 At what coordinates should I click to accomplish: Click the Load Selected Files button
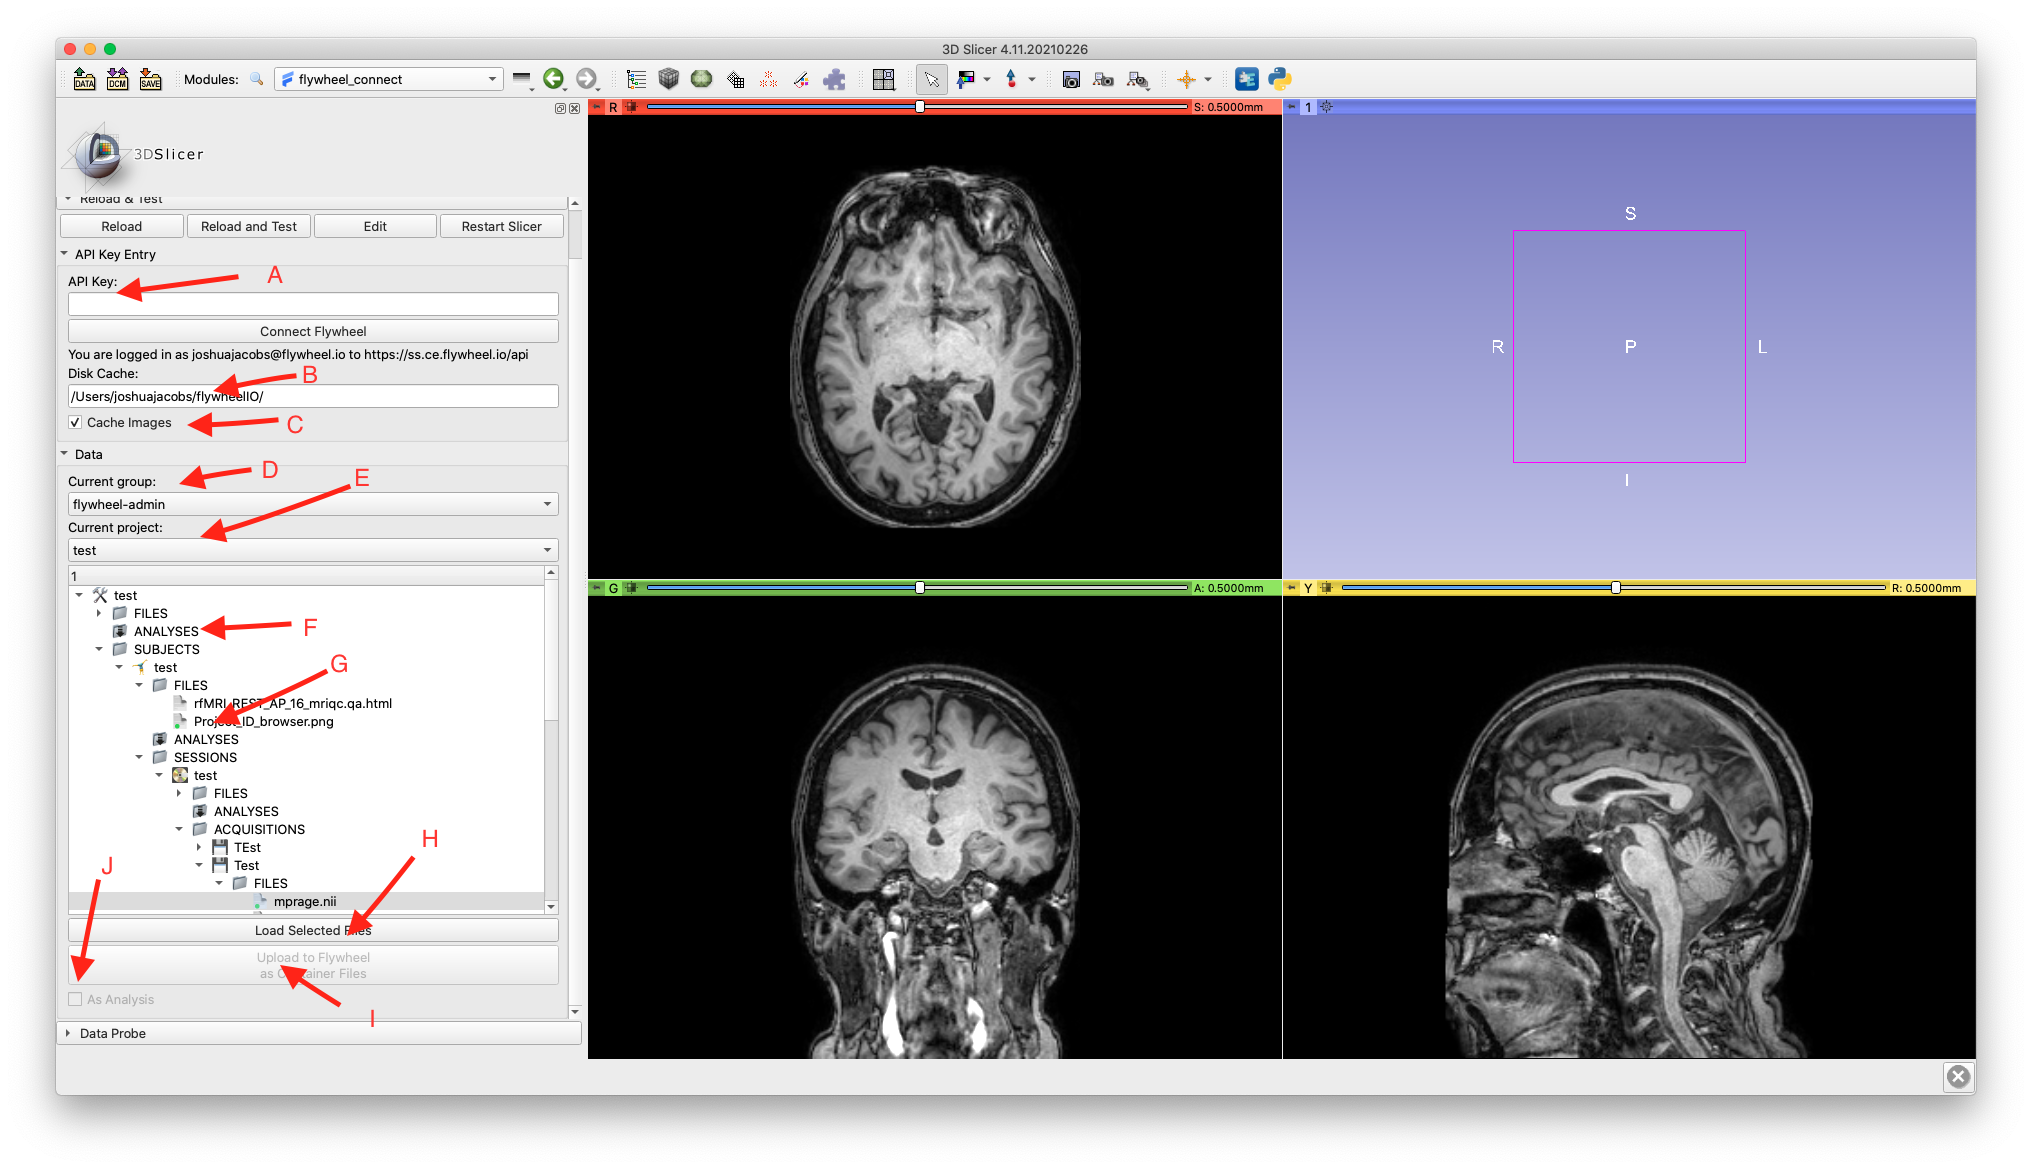[313, 930]
